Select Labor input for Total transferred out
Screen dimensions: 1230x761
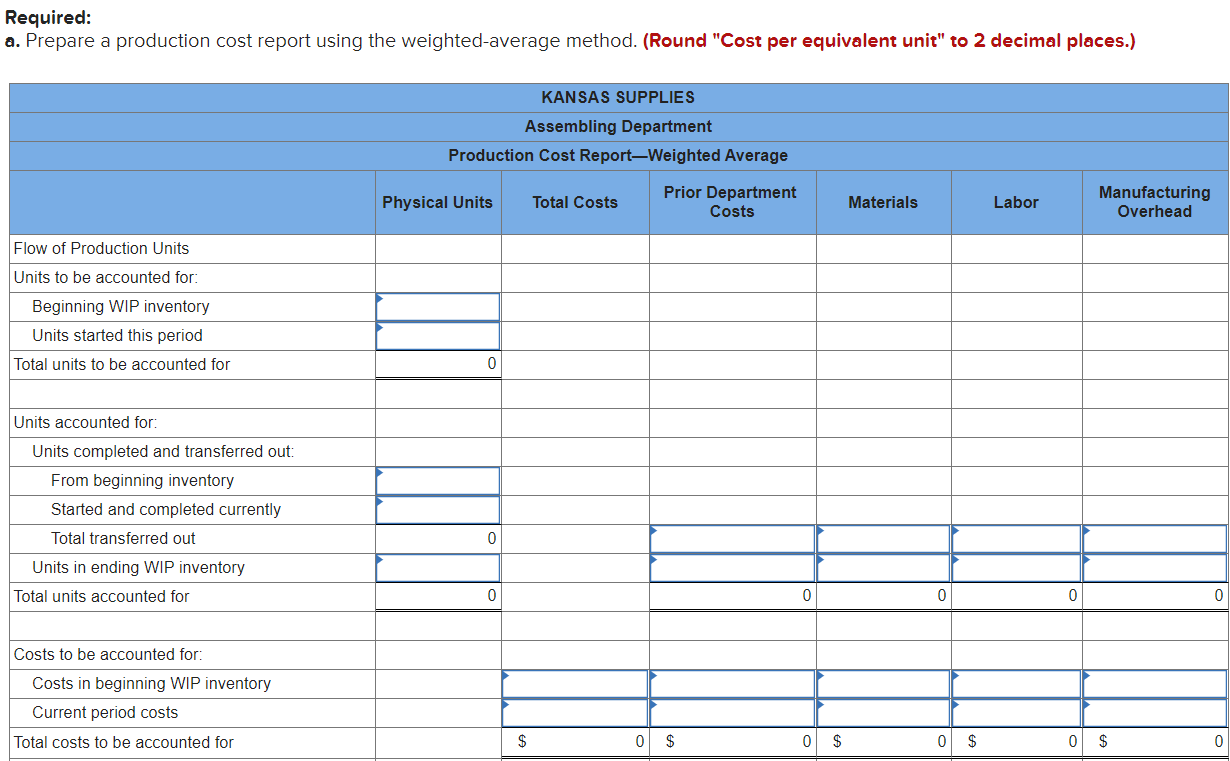(1016, 538)
